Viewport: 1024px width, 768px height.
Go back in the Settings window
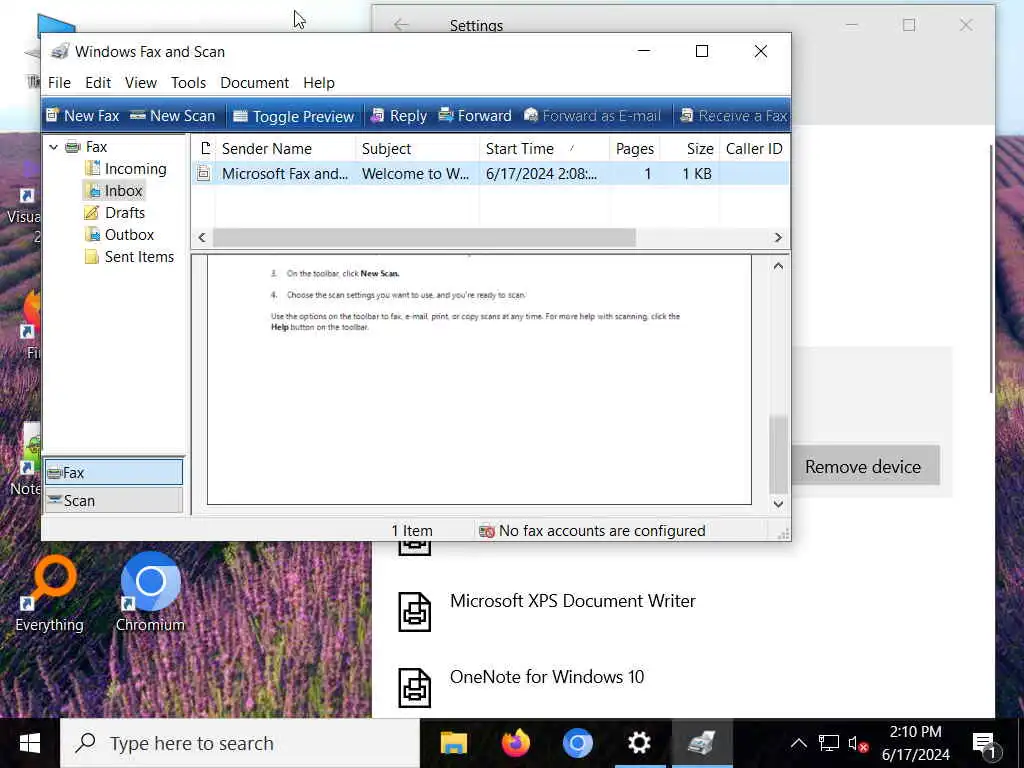pyautogui.click(x=401, y=25)
